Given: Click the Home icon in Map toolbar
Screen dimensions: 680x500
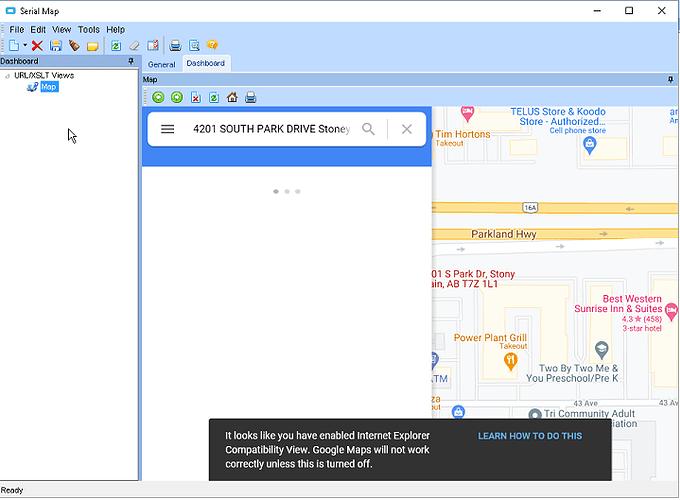Looking at the screenshot, I should point(232,97).
